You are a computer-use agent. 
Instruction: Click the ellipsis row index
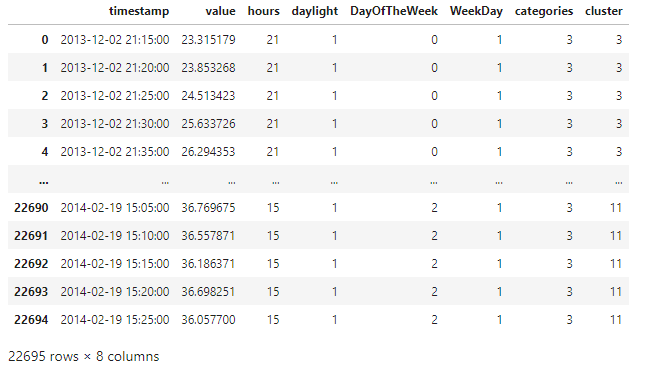point(43,181)
